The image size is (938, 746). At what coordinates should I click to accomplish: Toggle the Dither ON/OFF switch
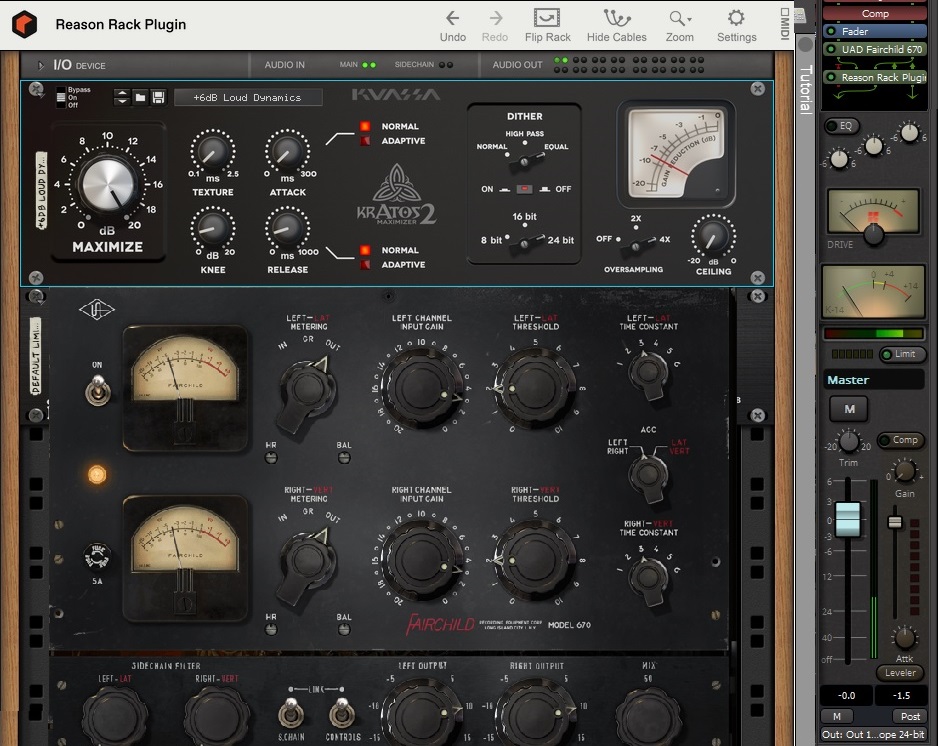[x=525, y=189]
